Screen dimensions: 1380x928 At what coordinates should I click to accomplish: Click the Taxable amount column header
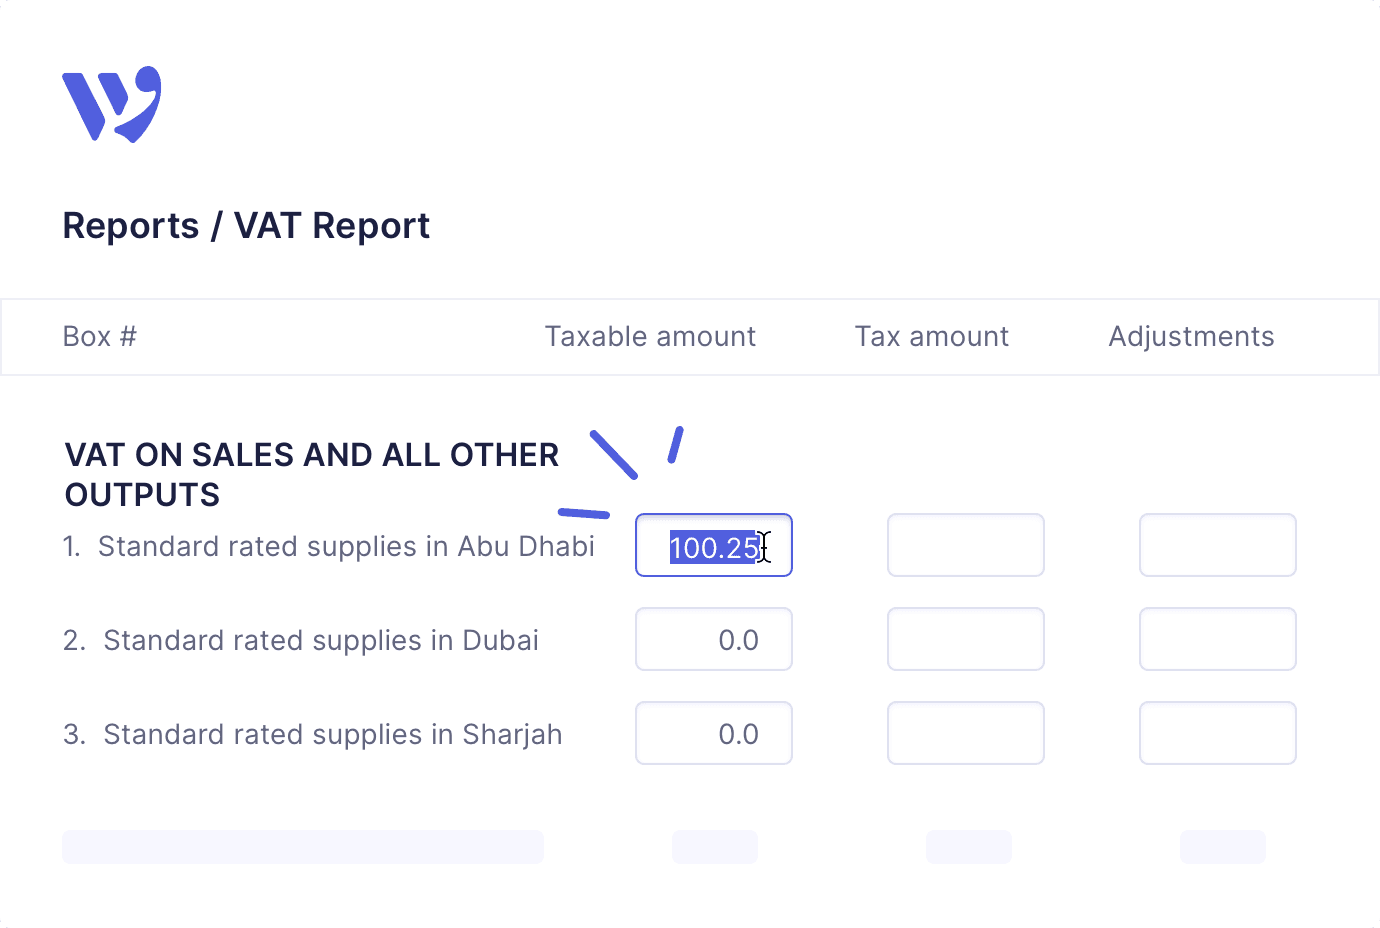[650, 336]
